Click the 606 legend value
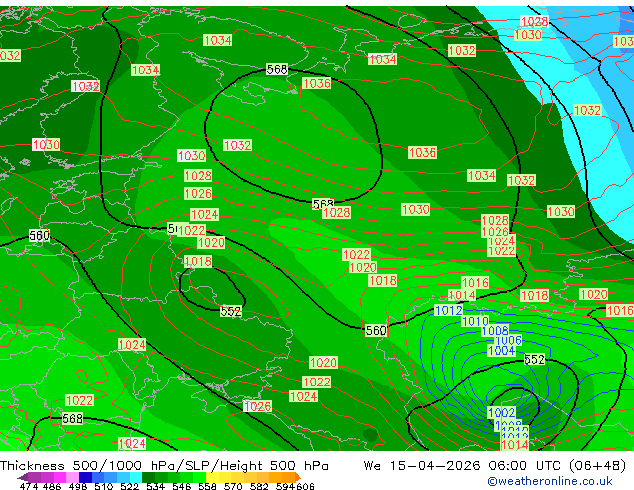Screen dimensions: 634x490 [x=305, y=486]
